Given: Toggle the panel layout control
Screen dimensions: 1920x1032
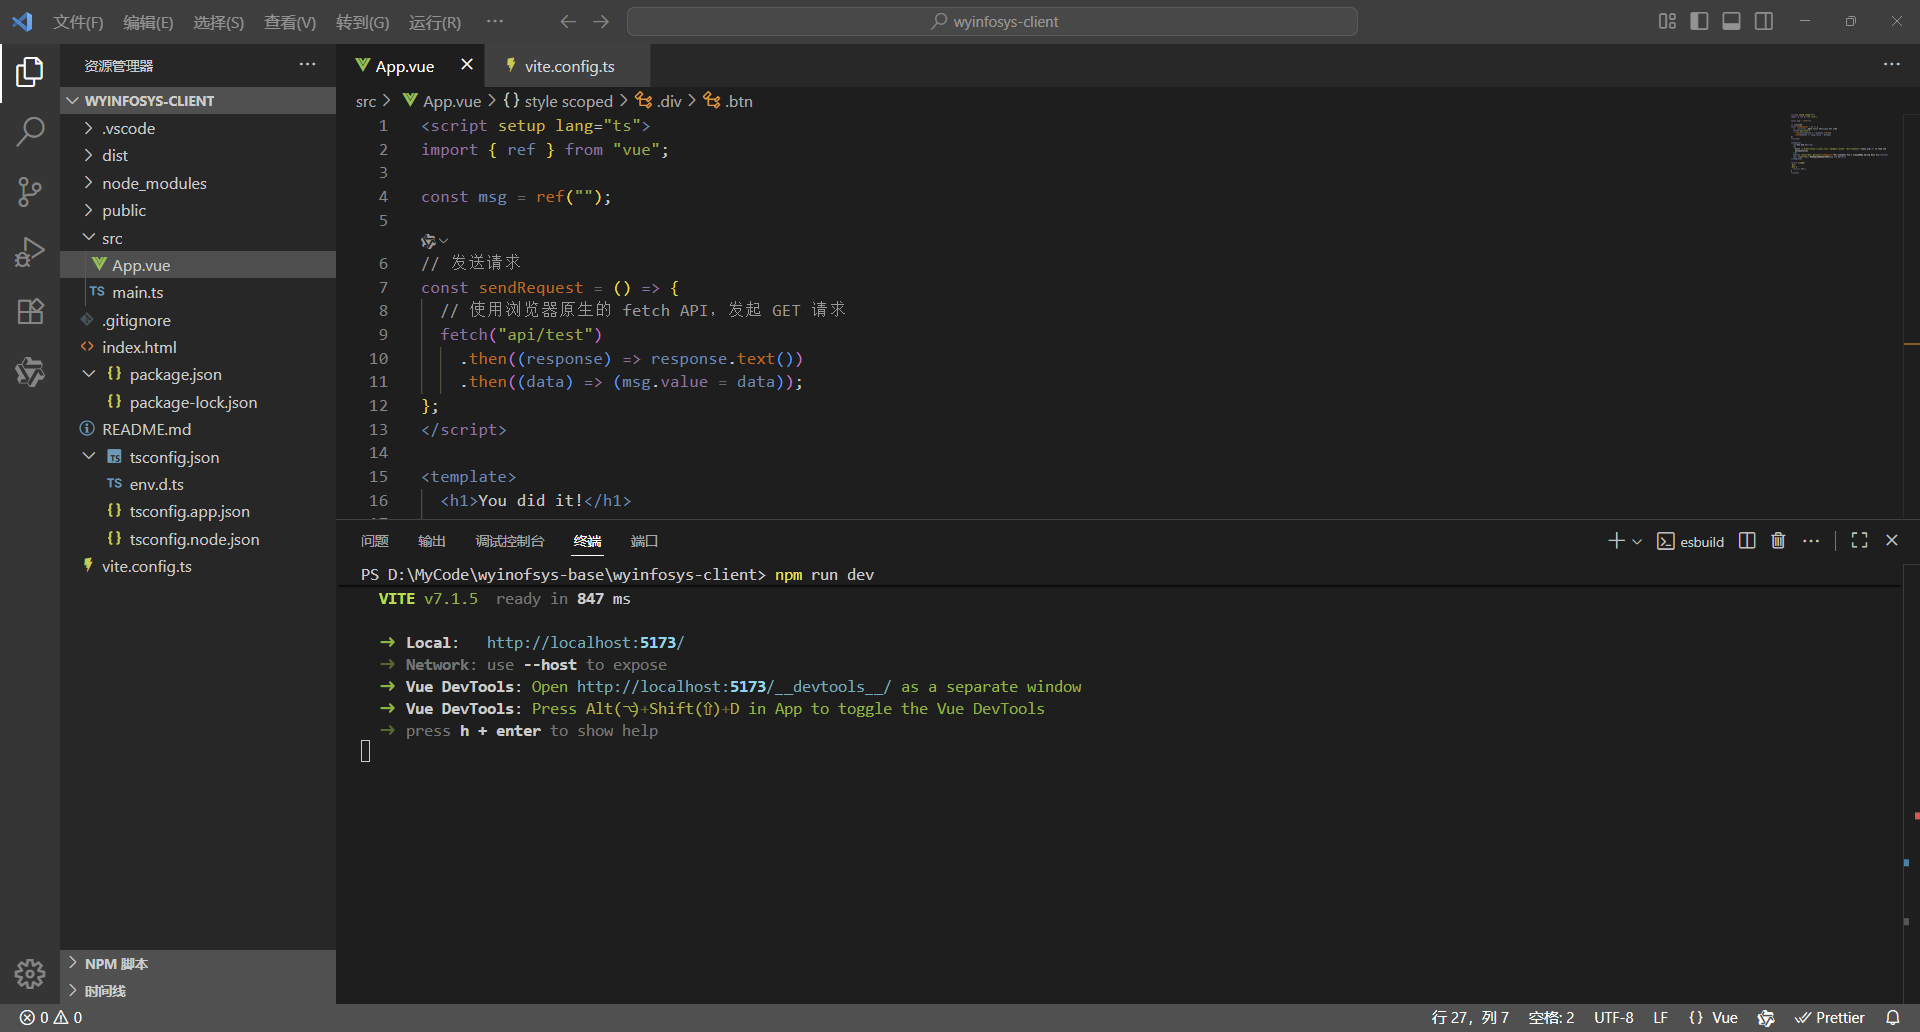Looking at the screenshot, I should coord(1731,21).
